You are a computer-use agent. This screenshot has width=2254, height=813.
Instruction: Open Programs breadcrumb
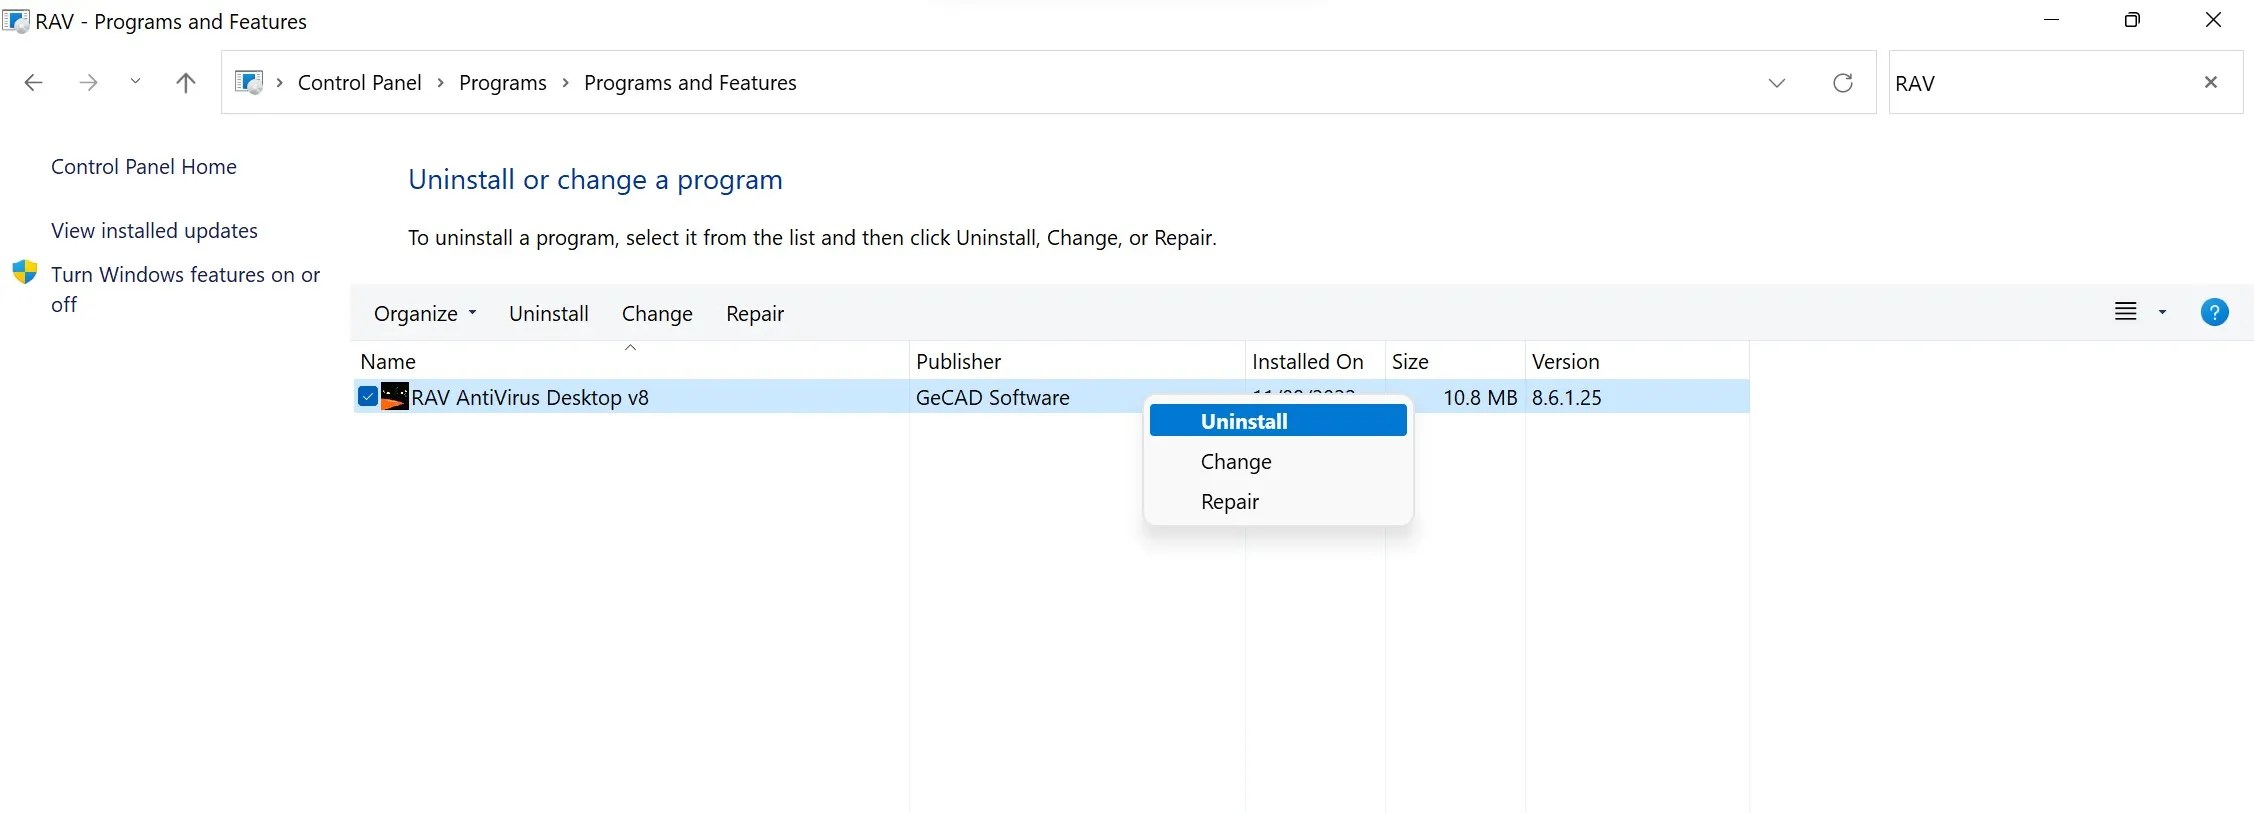click(503, 83)
